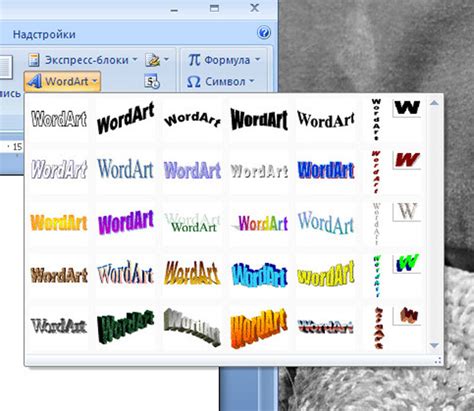Select the brown 3D W style thumbnail
This screenshot has width=474, height=411.
[x=407, y=315]
